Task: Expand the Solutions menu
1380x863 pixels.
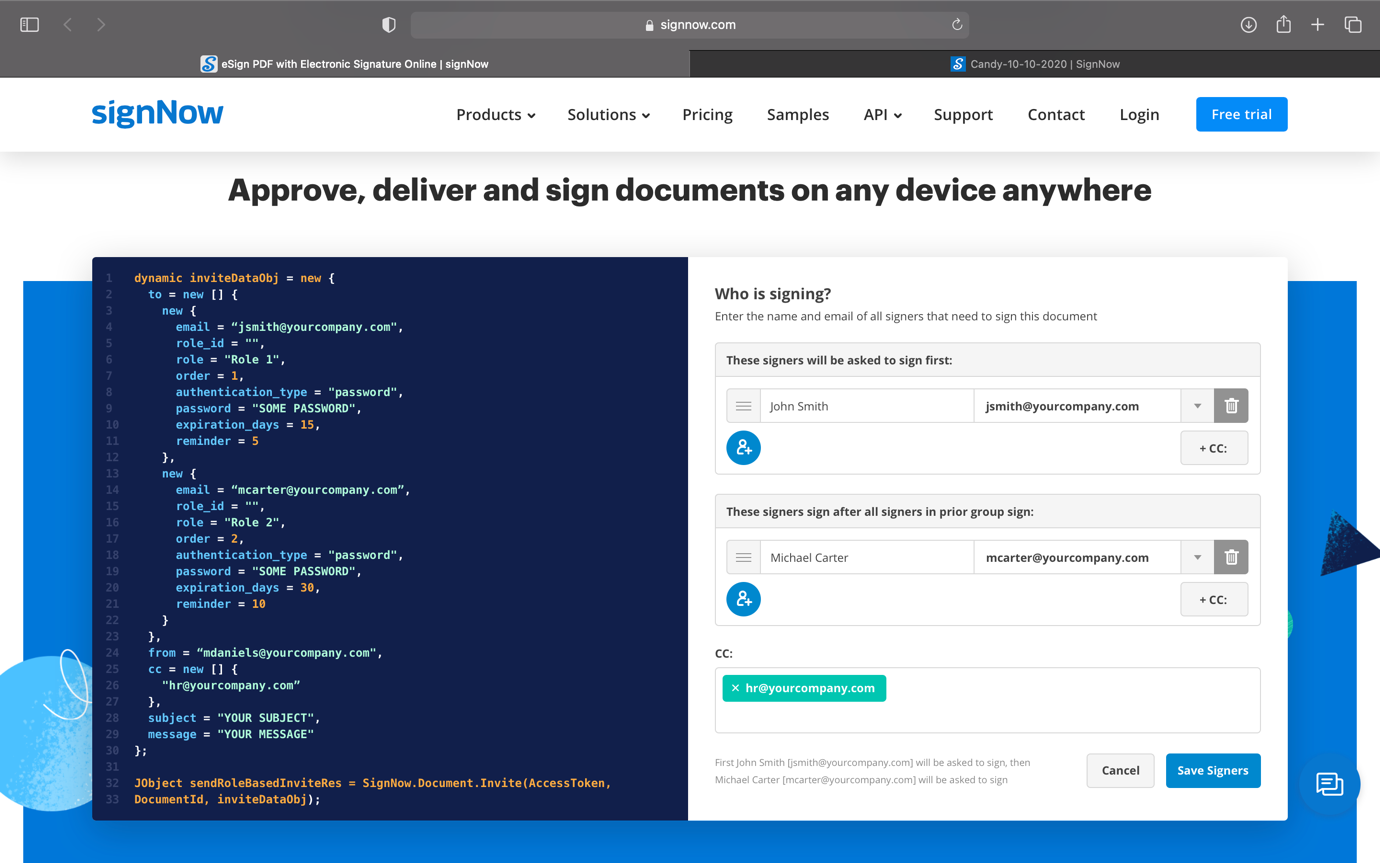Action: pos(609,115)
